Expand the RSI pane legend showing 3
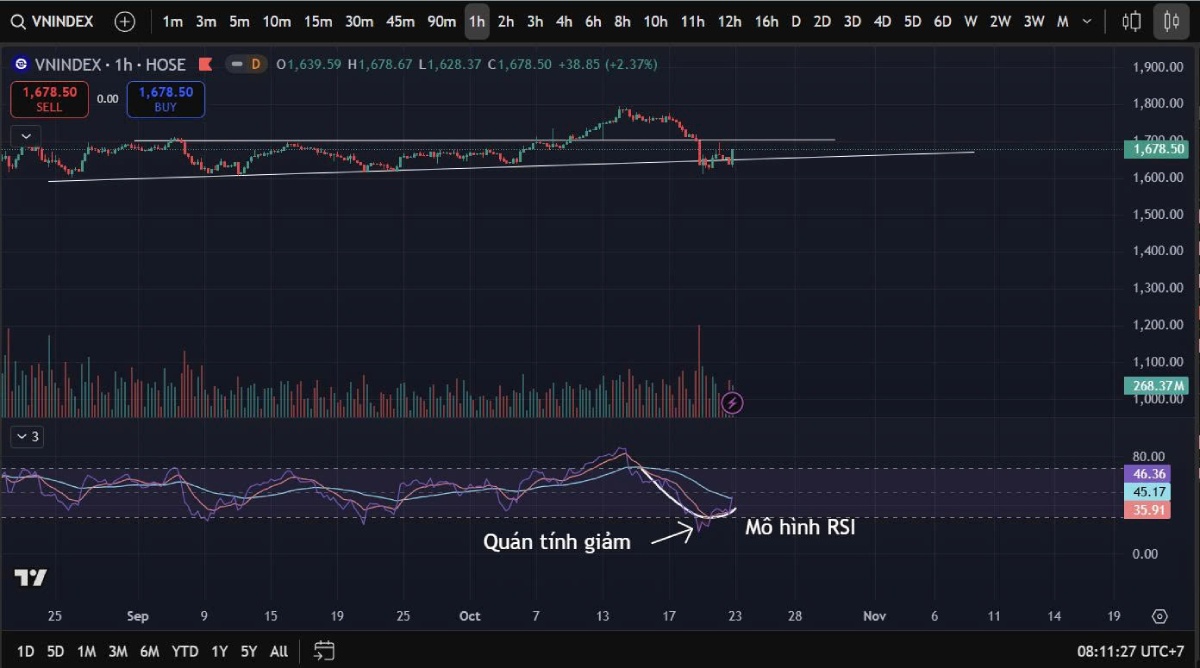 (26, 436)
